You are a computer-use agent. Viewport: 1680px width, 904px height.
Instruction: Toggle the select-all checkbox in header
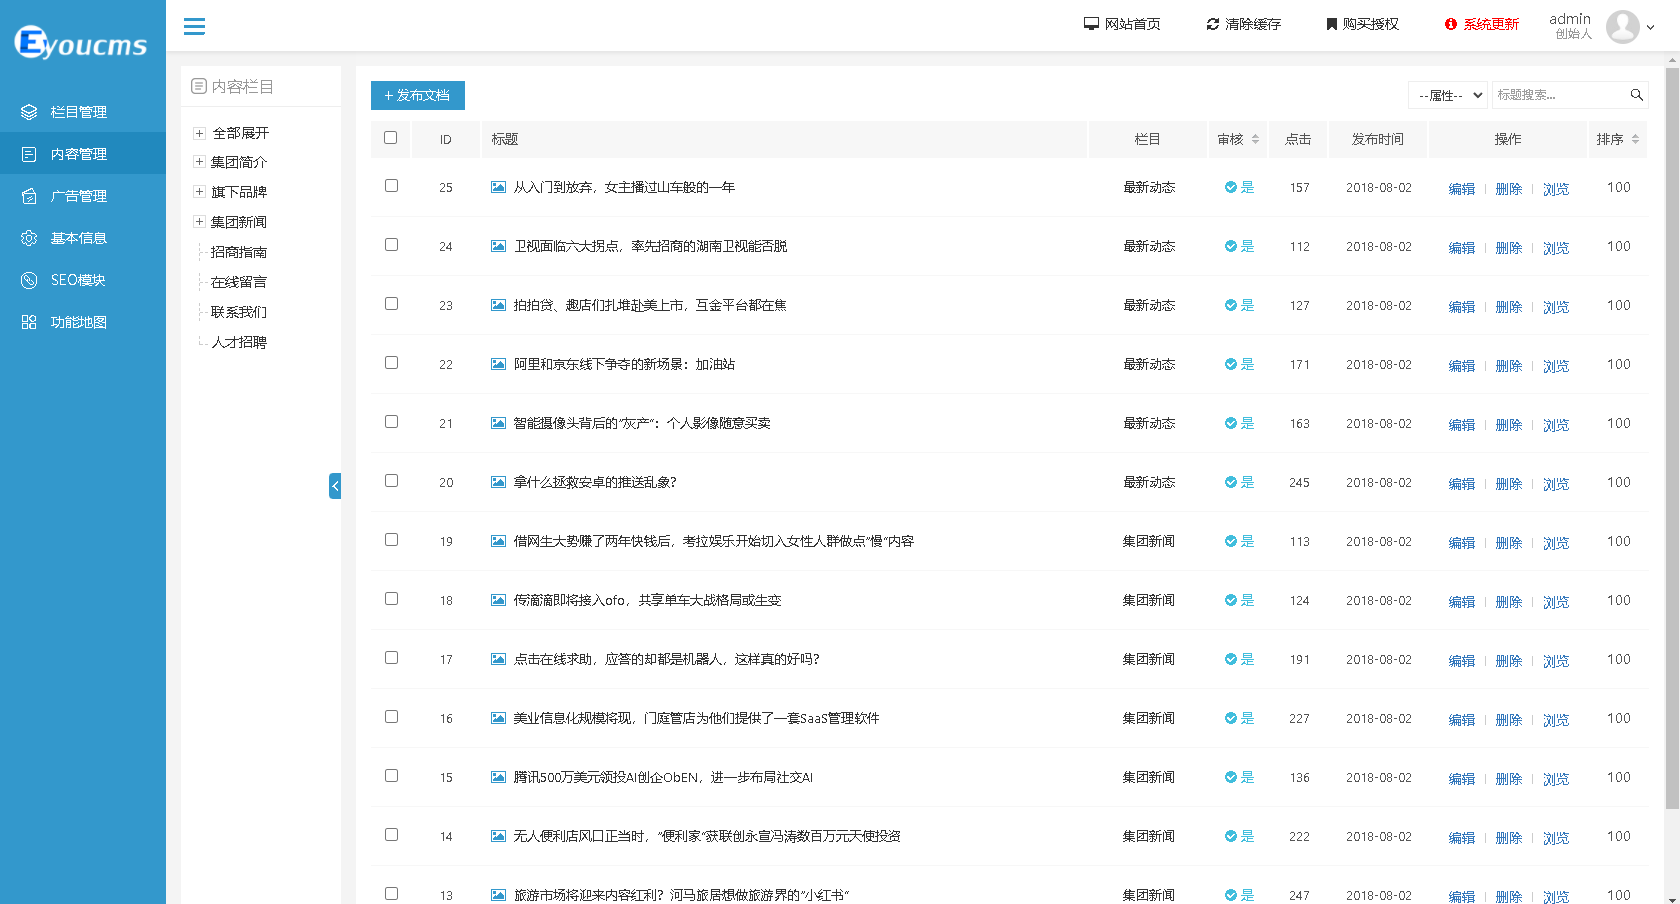click(x=390, y=138)
